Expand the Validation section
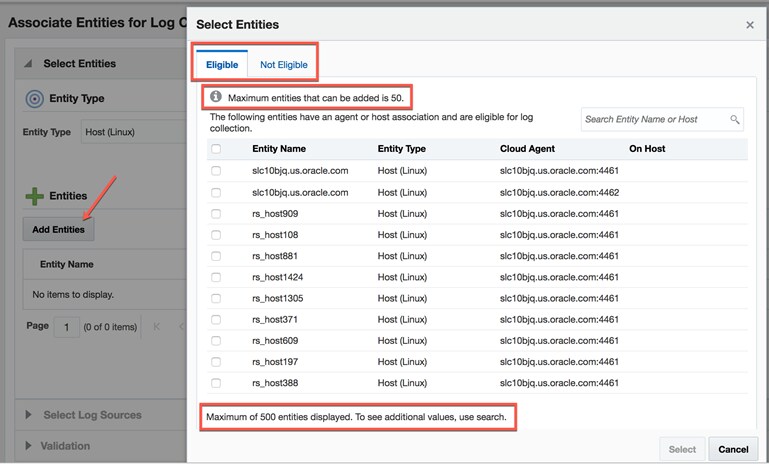This screenshot has width=769, height=464. (x=28, y=446)
